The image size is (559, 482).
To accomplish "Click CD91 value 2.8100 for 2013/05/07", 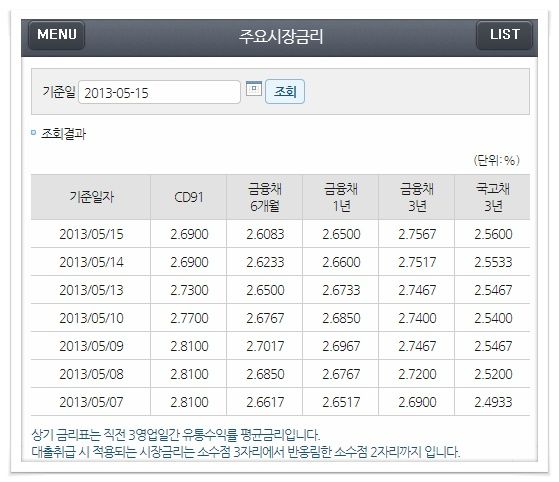I will click(189, 402).
